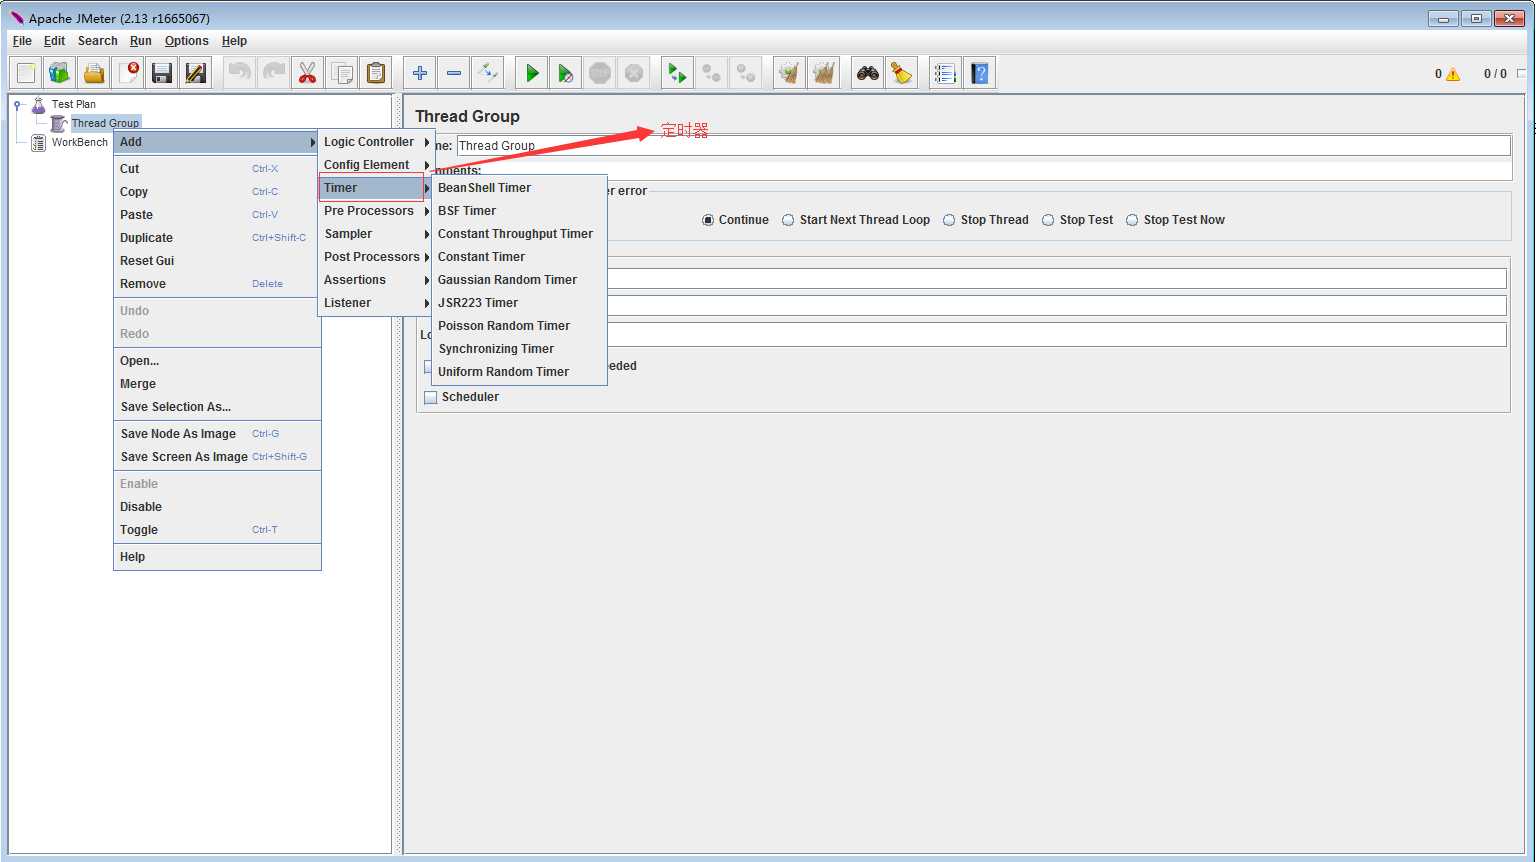Select Start Next Thread Loop radio button
This screenshot has height=862, width=1536.
pos(788,220)
